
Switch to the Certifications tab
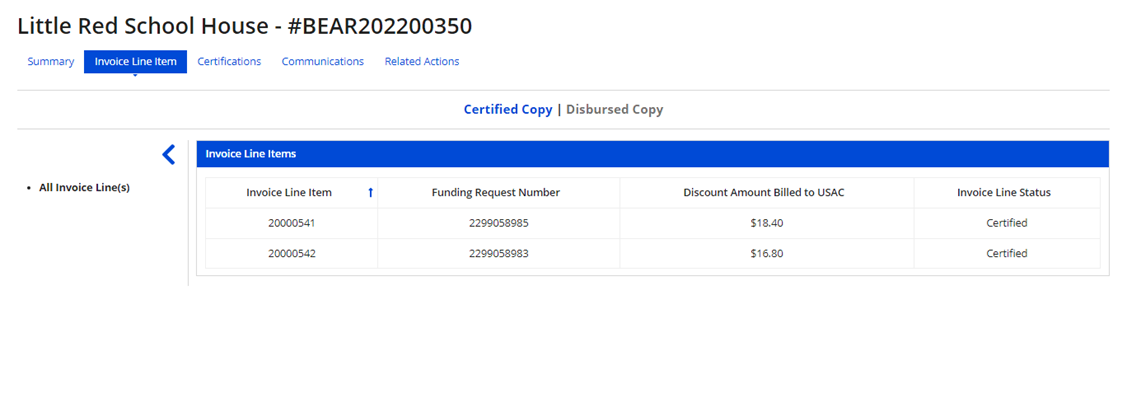tap(229, 62)
